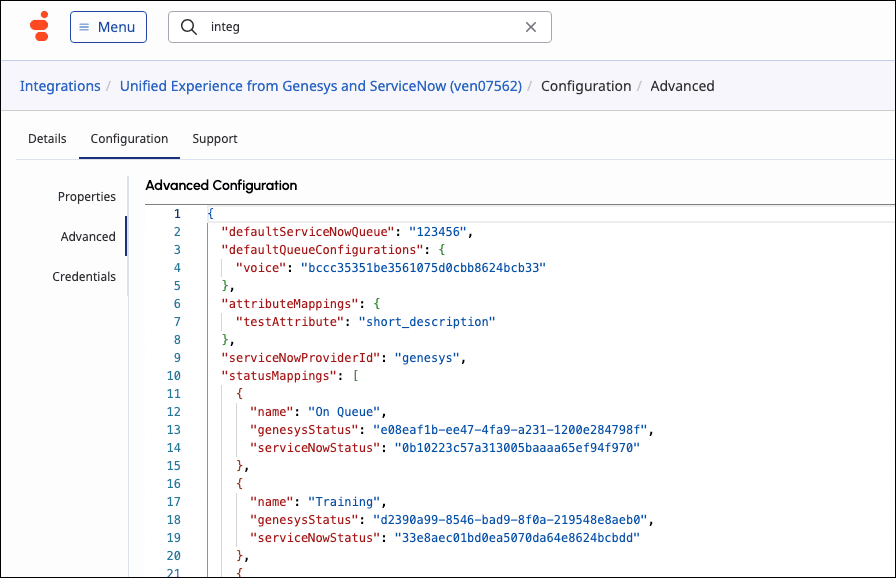Click line number 16 in the gutter
Viewport: 896px width, 578px height.
[x=174, y=484]
